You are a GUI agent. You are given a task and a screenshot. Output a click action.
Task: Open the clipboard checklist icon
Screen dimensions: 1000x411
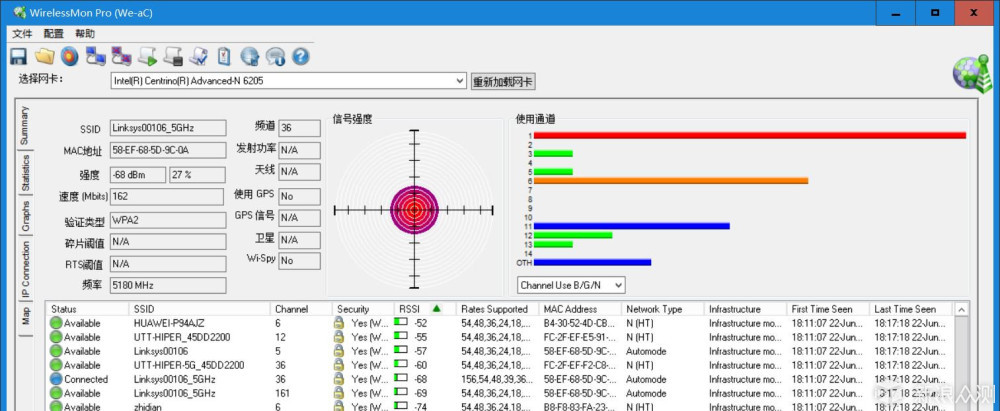click(x=224, y=57)
